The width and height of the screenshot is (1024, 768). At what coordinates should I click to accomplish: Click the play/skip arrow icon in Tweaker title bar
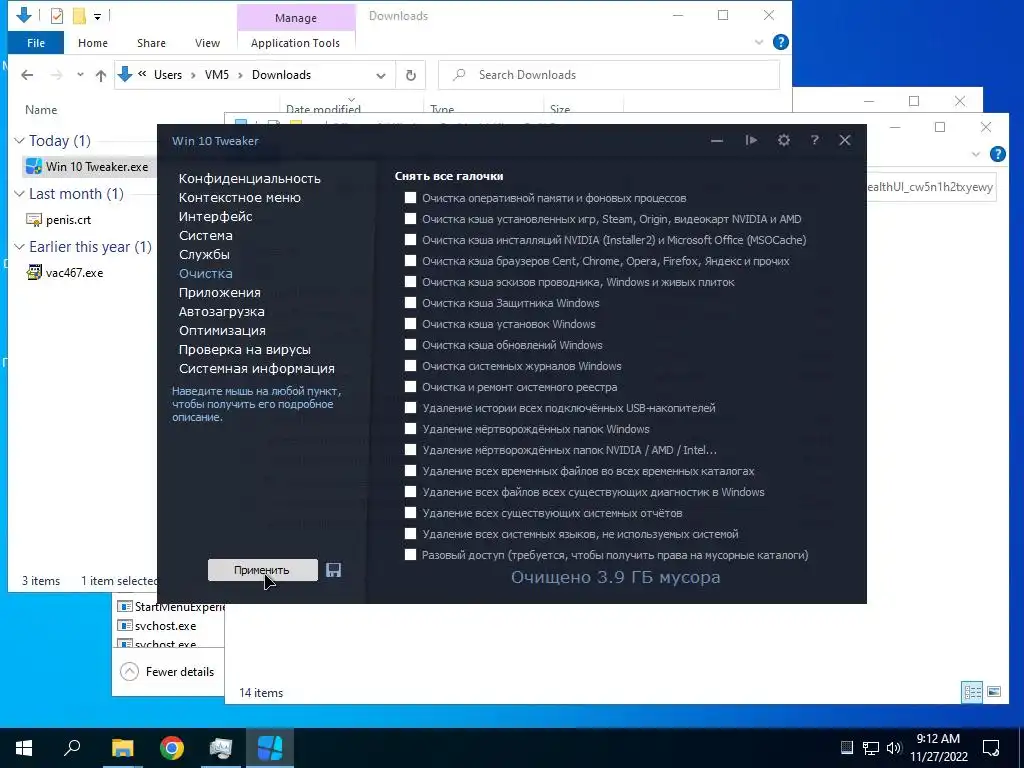tap(751, 140)
